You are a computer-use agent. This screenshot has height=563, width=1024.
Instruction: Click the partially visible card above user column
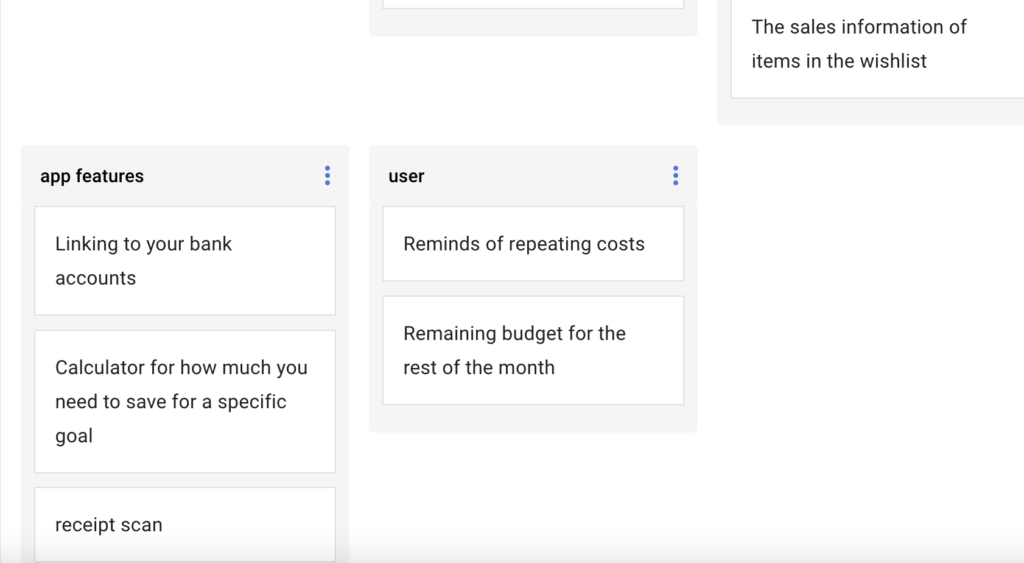coord(533,4)
